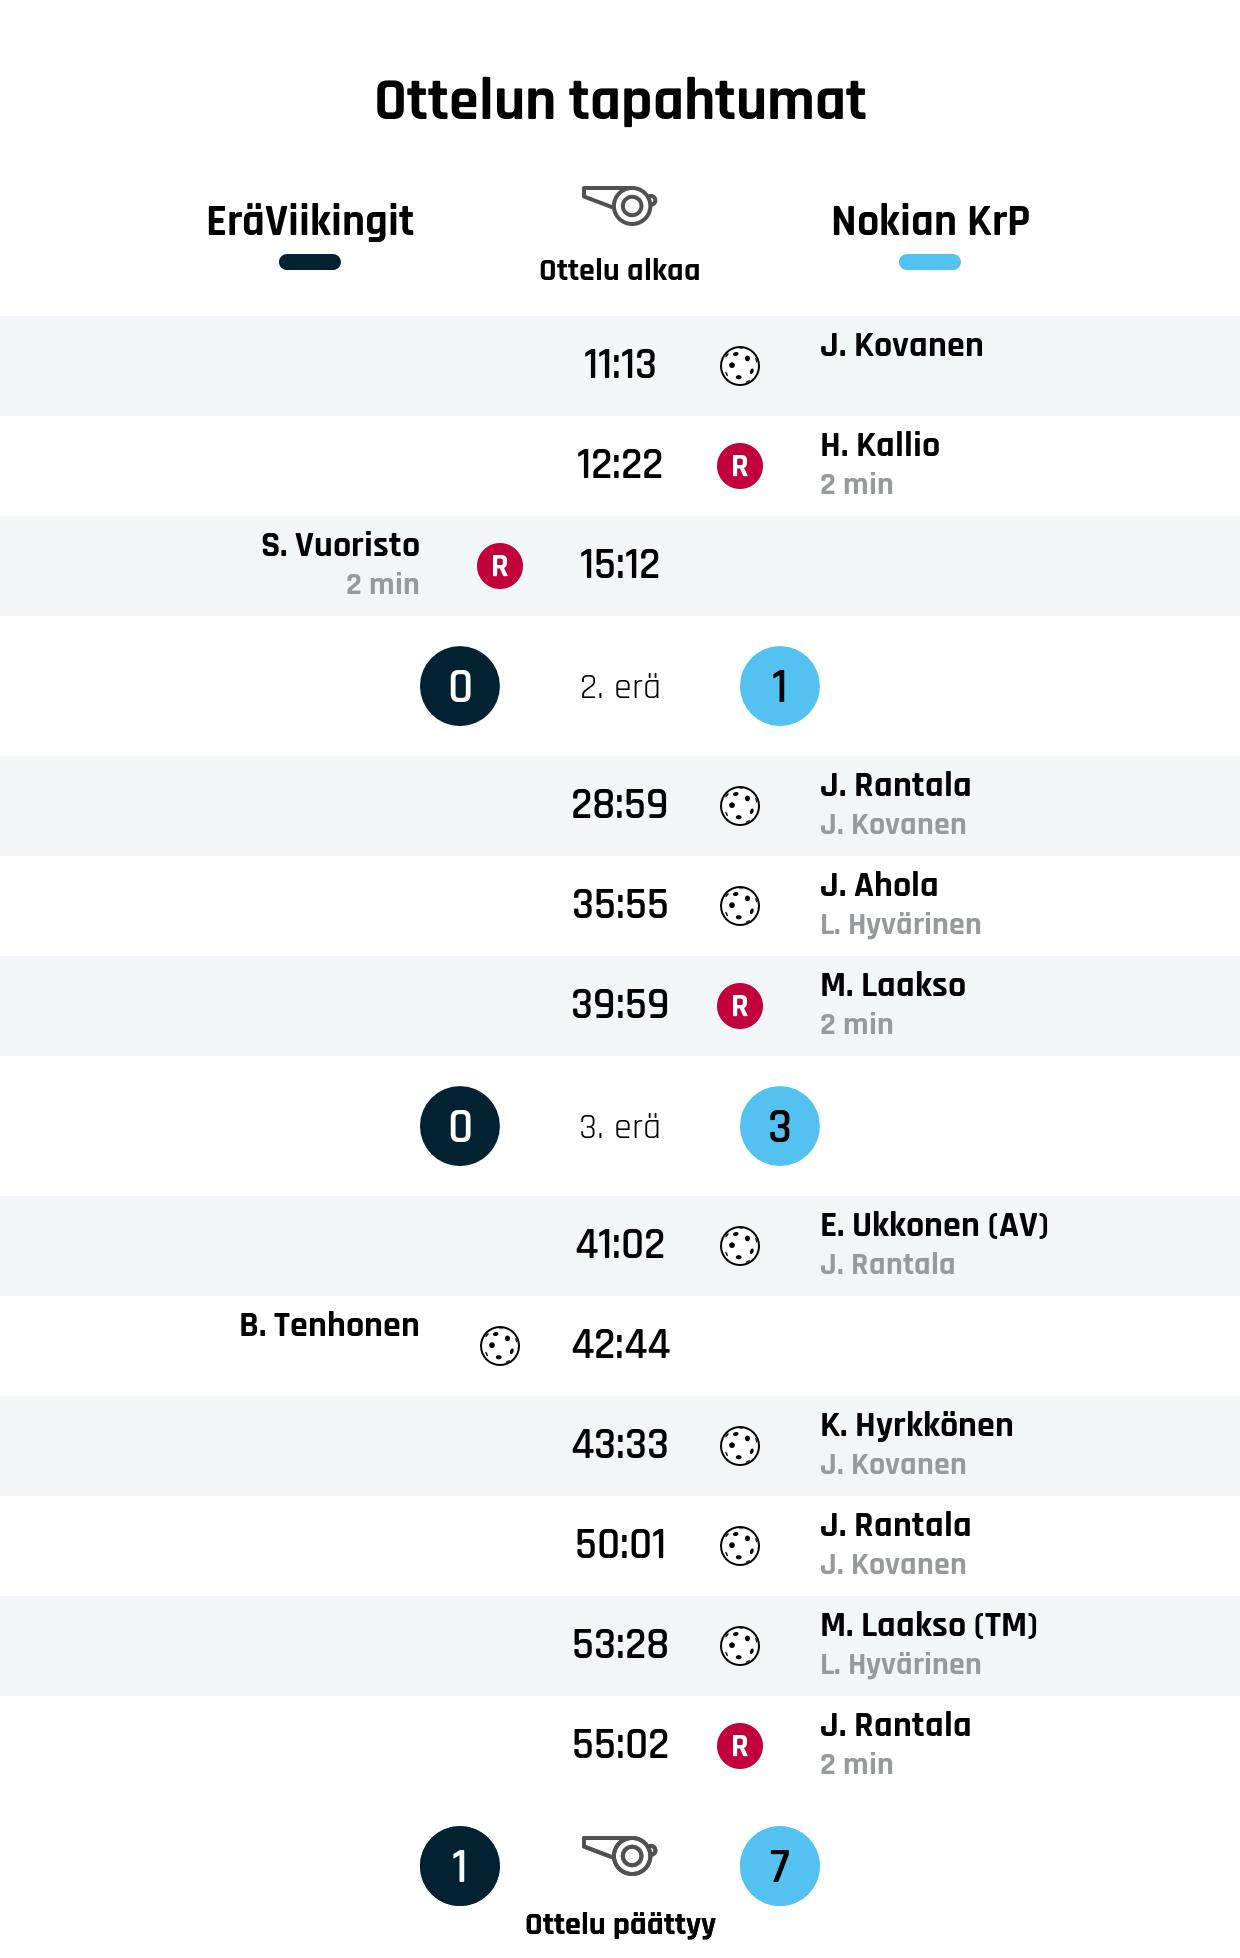Click the red penalty icon at 12:22
Screen dimensions: 1240x1958
[740, 466]
